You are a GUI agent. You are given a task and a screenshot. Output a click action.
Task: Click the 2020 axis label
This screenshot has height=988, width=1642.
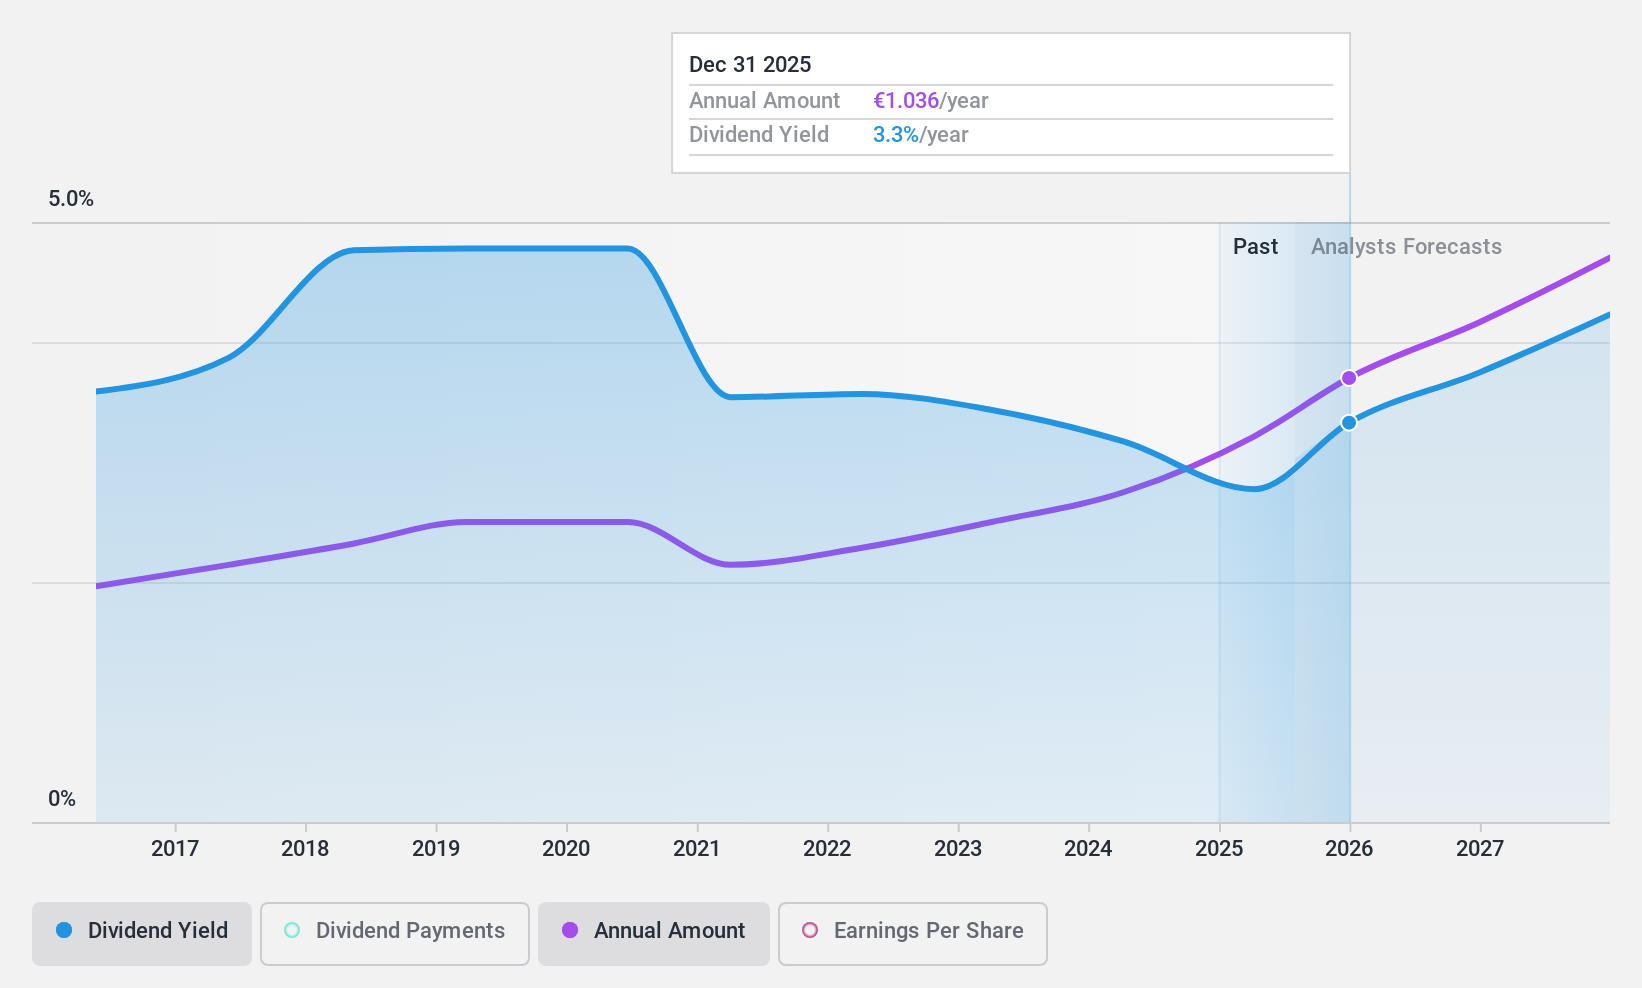tap(566, 849)
